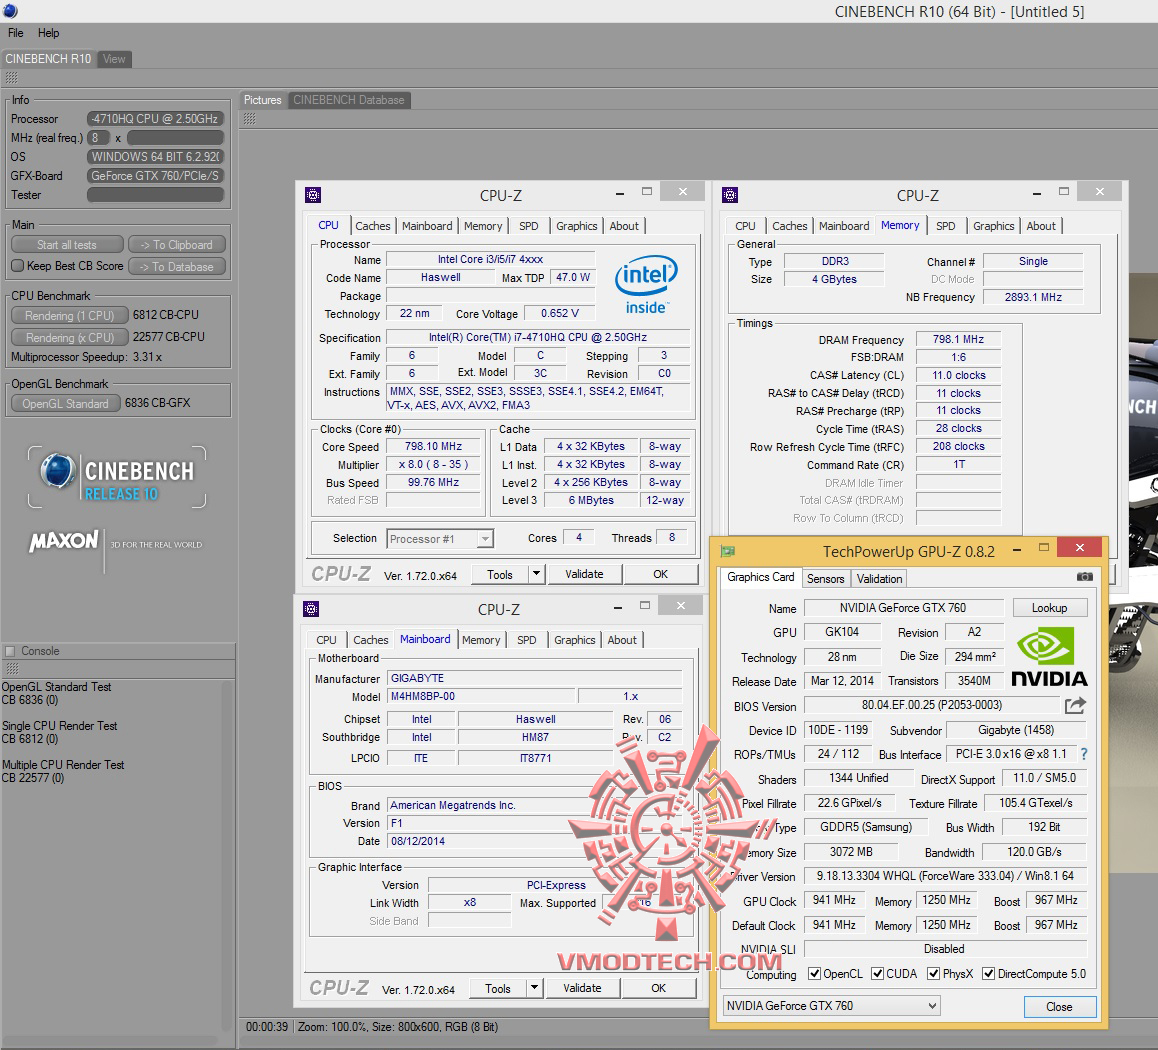Click the GPU-Z title bar icon

[728, 551]
